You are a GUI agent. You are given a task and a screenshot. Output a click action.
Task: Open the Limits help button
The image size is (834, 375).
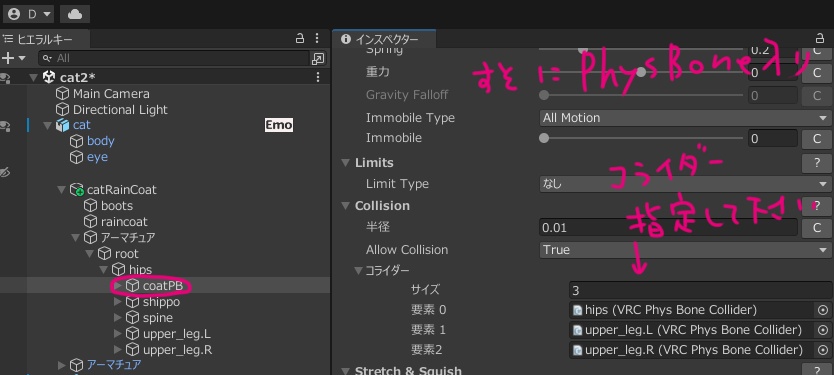click(817, 163)
